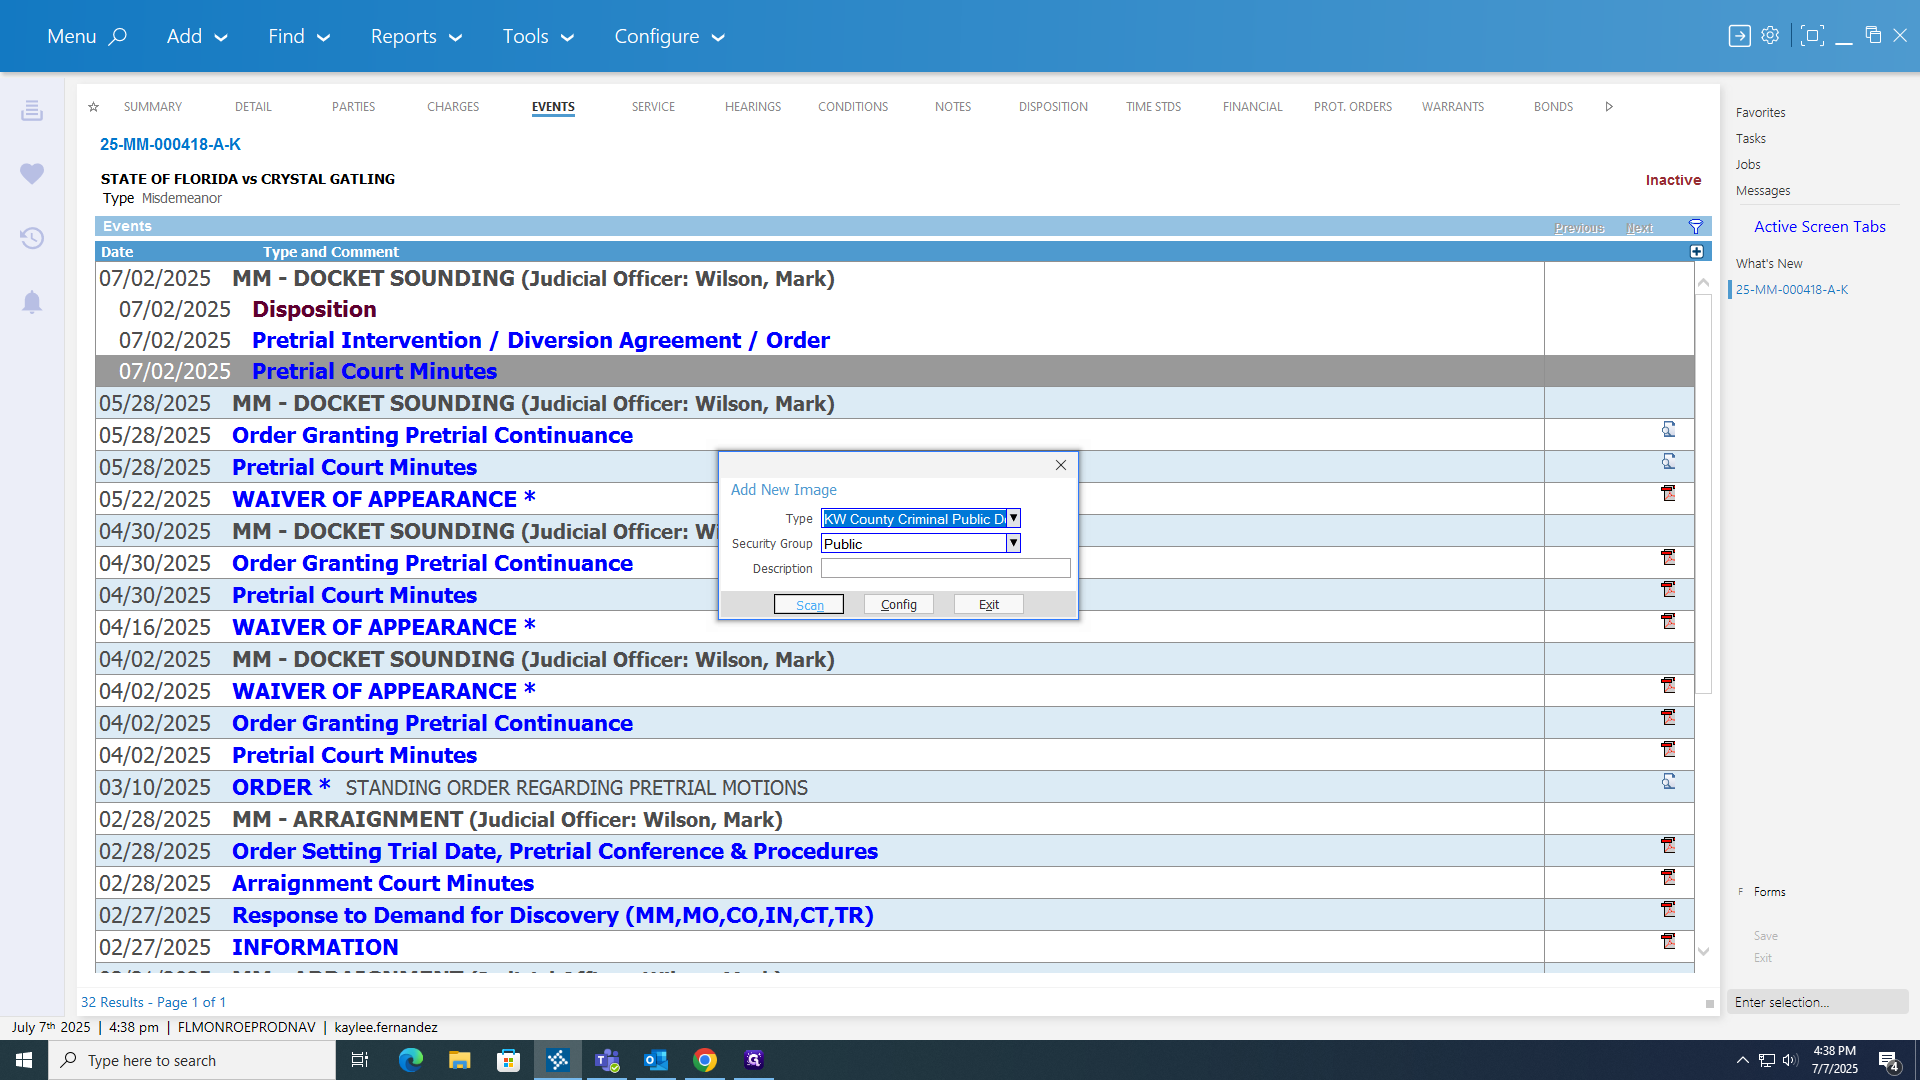Expand the Configure menu dropdown

coord(670,36)
